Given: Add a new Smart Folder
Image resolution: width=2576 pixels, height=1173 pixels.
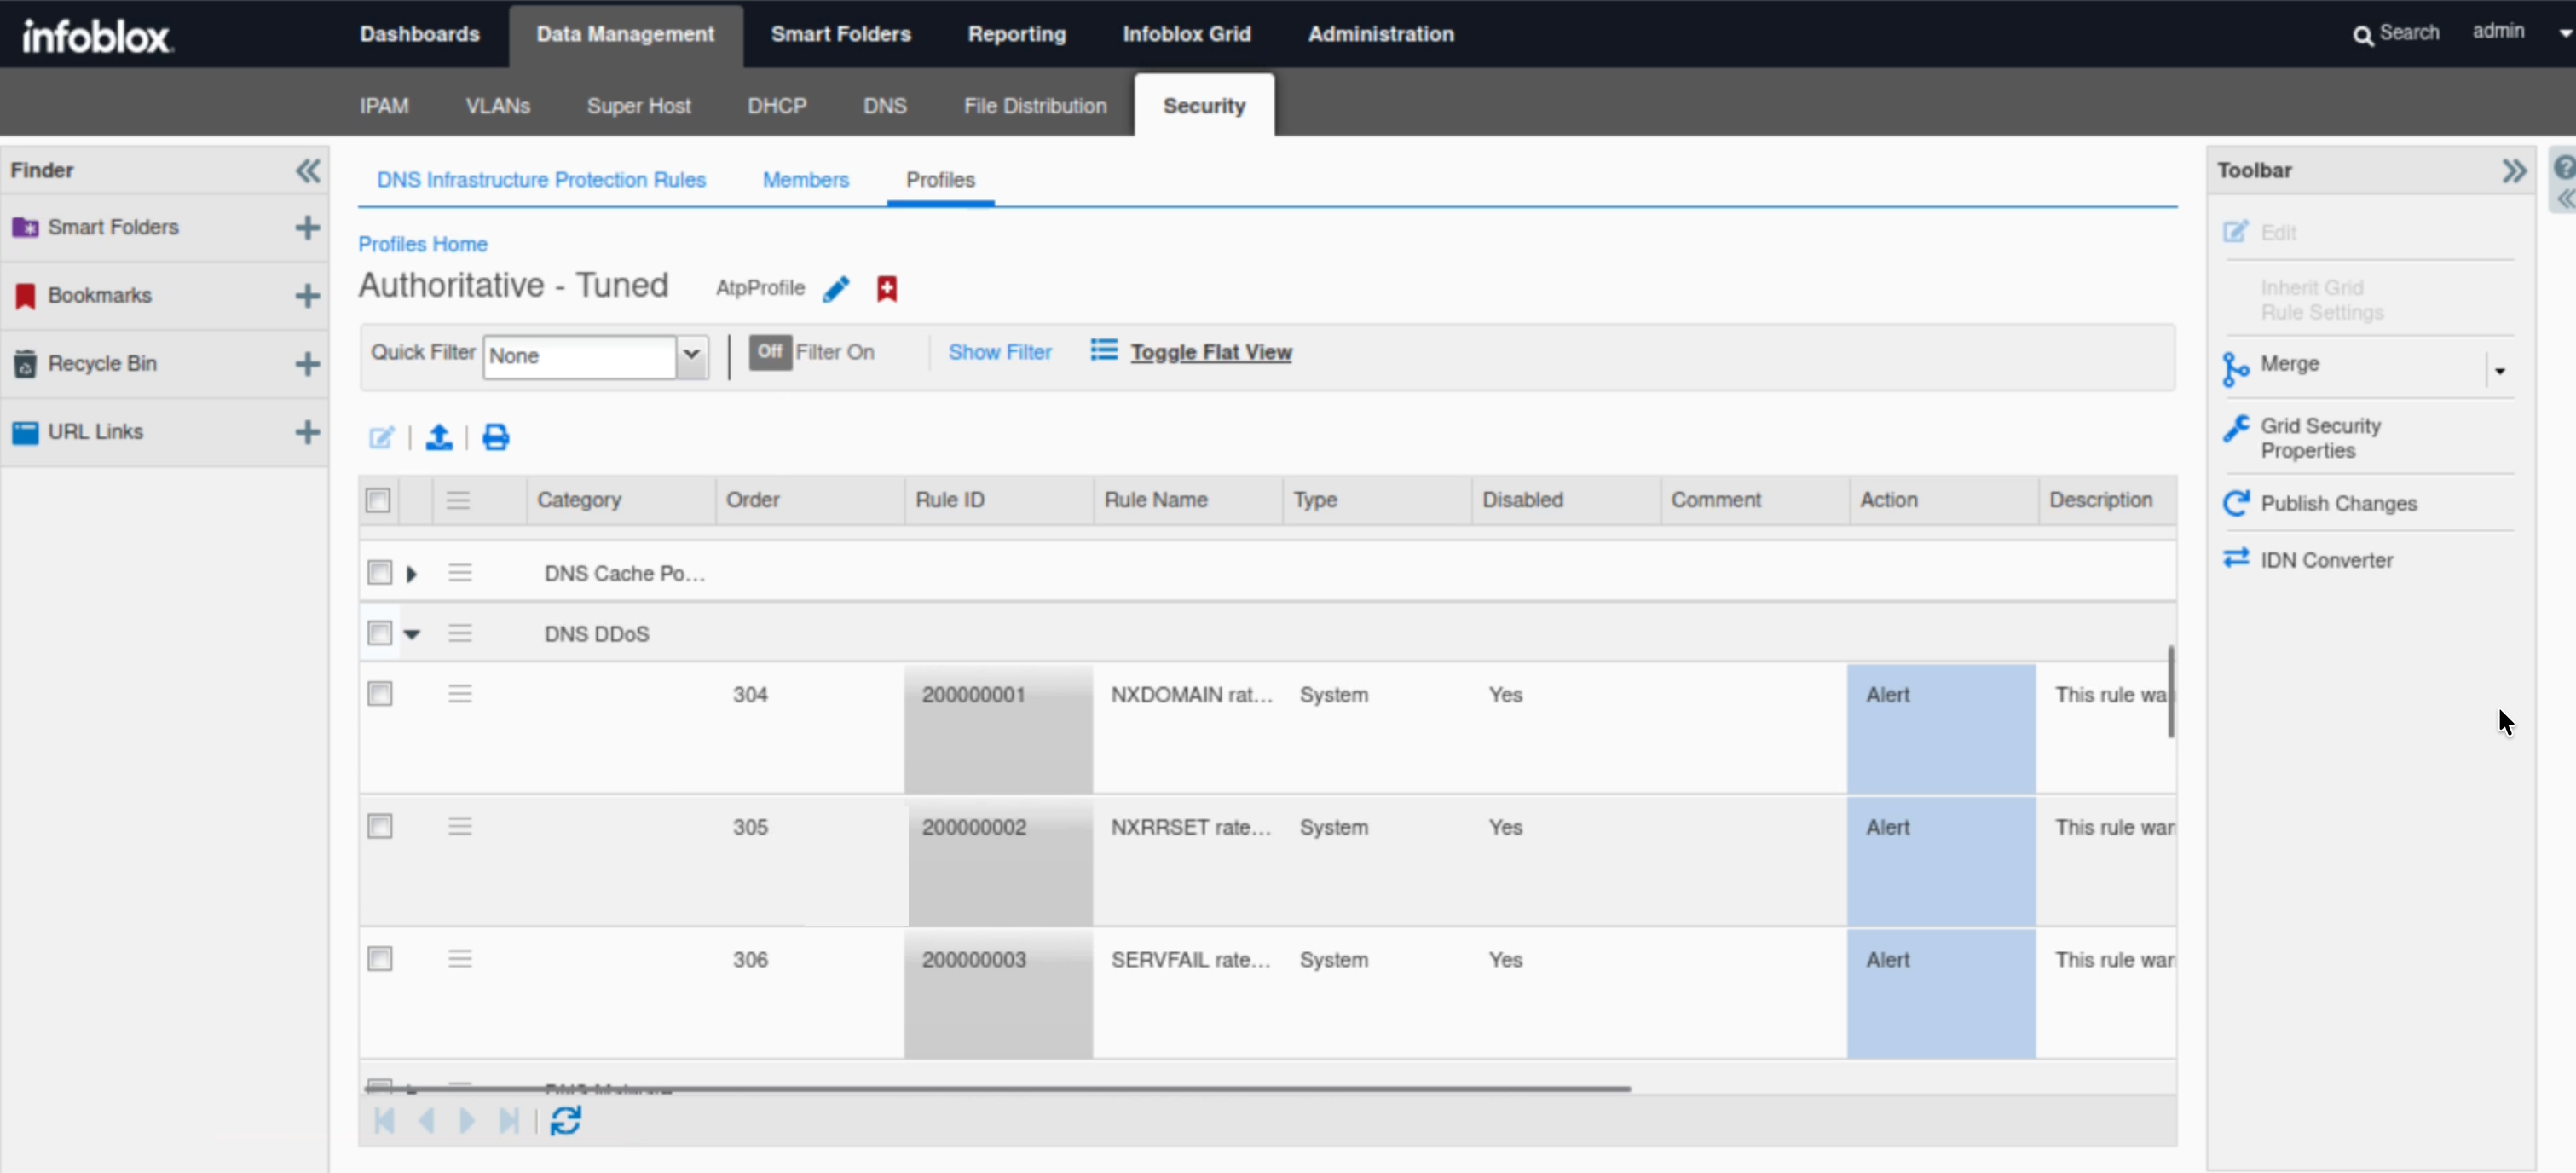Looking at the screenshot, I should point(307,228).
